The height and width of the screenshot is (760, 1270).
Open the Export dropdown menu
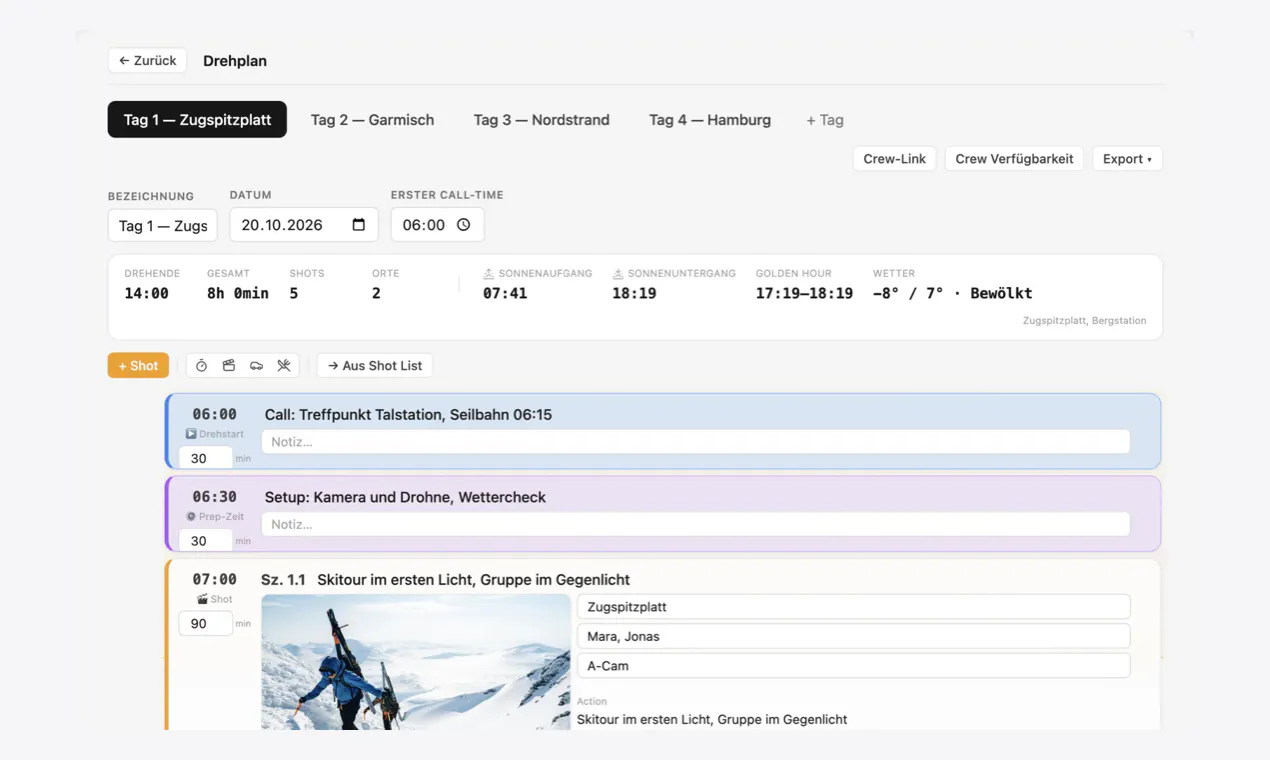(1127, 159)
